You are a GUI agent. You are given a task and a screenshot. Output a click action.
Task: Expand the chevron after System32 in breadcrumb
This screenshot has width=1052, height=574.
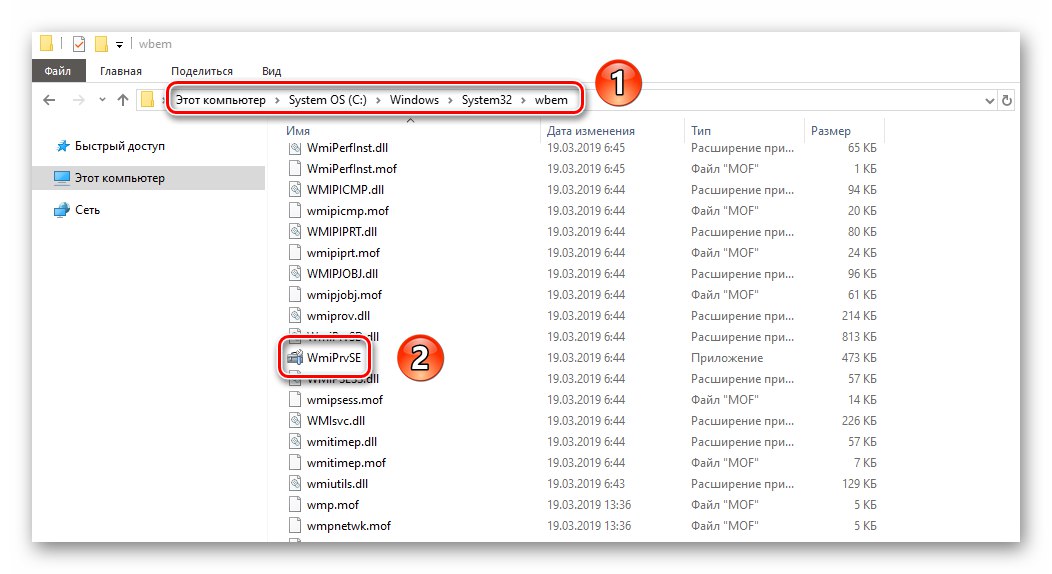tap(523, 101)
